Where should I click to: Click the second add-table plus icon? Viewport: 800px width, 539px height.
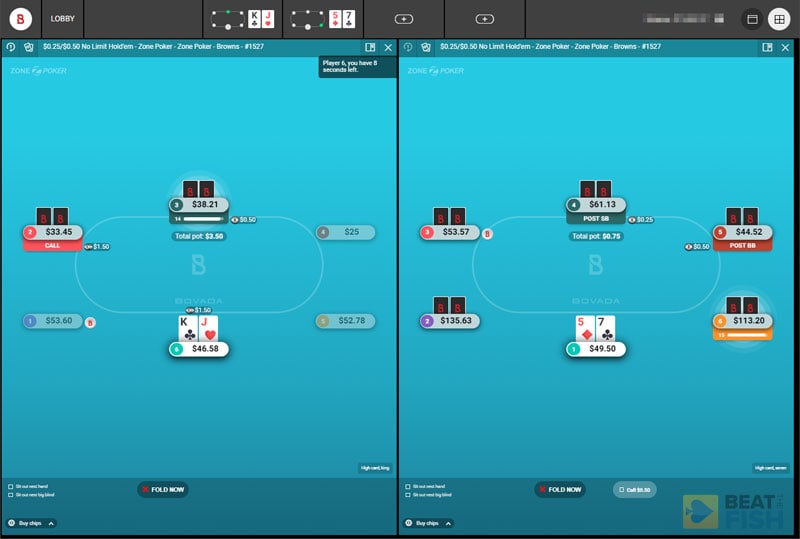pos(484,19)
